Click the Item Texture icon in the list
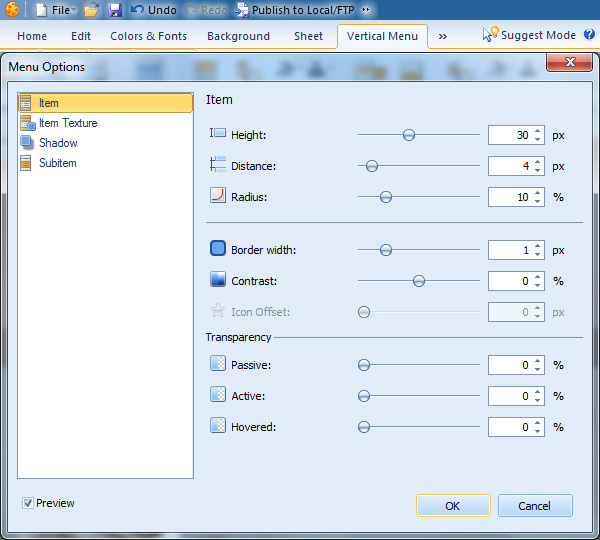This screenshot has height=540, width=600. tap(28, 123)
